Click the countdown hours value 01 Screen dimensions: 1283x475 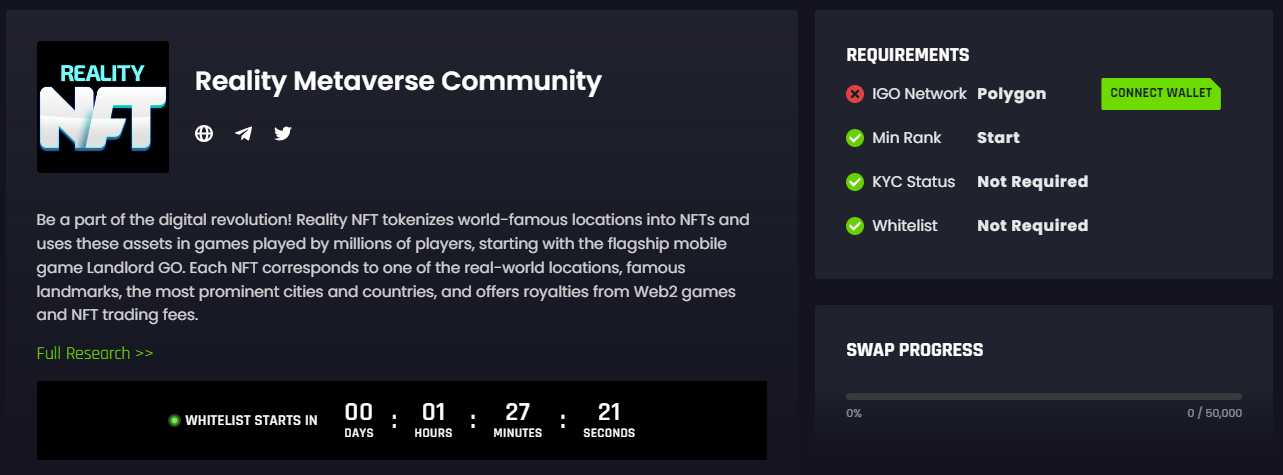(433, 411)
